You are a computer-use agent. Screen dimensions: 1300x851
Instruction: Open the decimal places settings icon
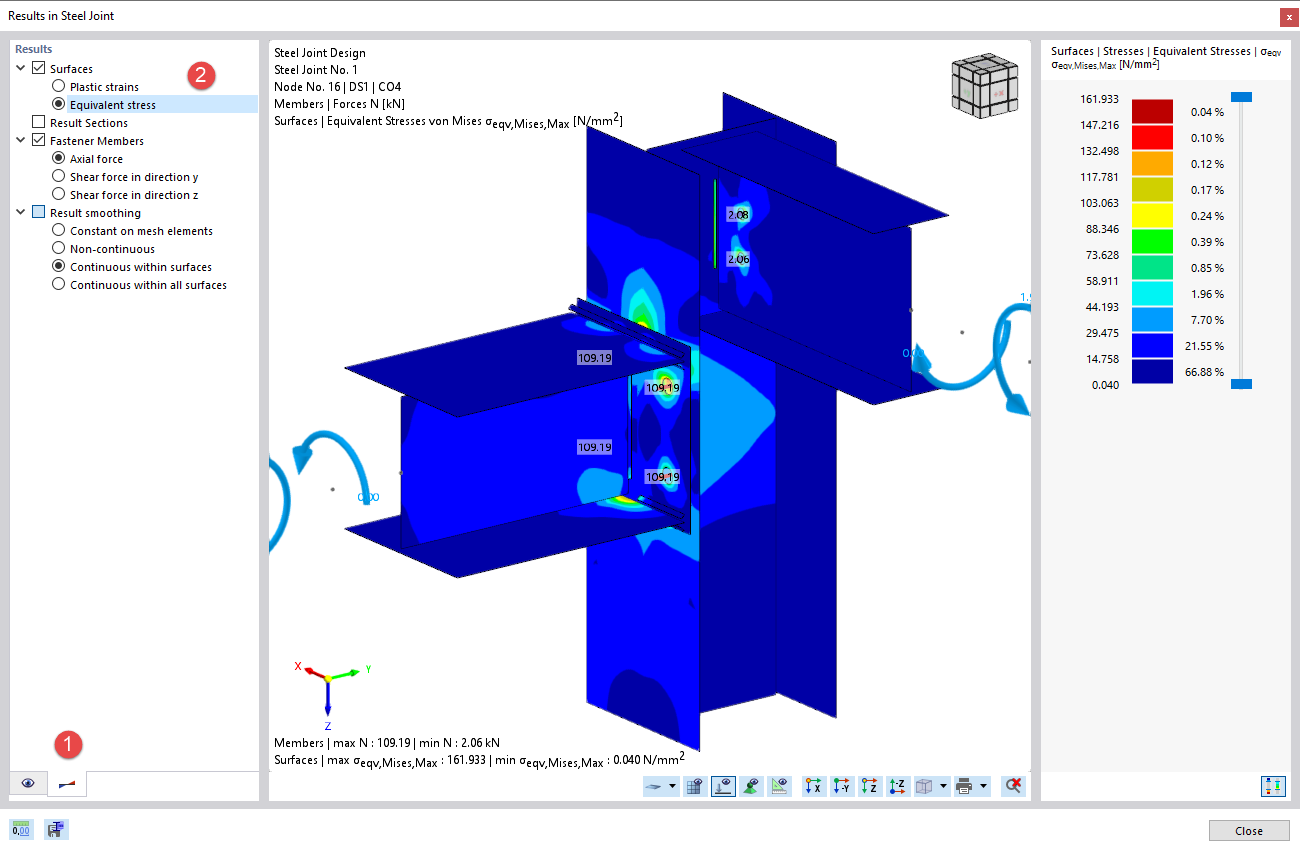tap(20, 830)
